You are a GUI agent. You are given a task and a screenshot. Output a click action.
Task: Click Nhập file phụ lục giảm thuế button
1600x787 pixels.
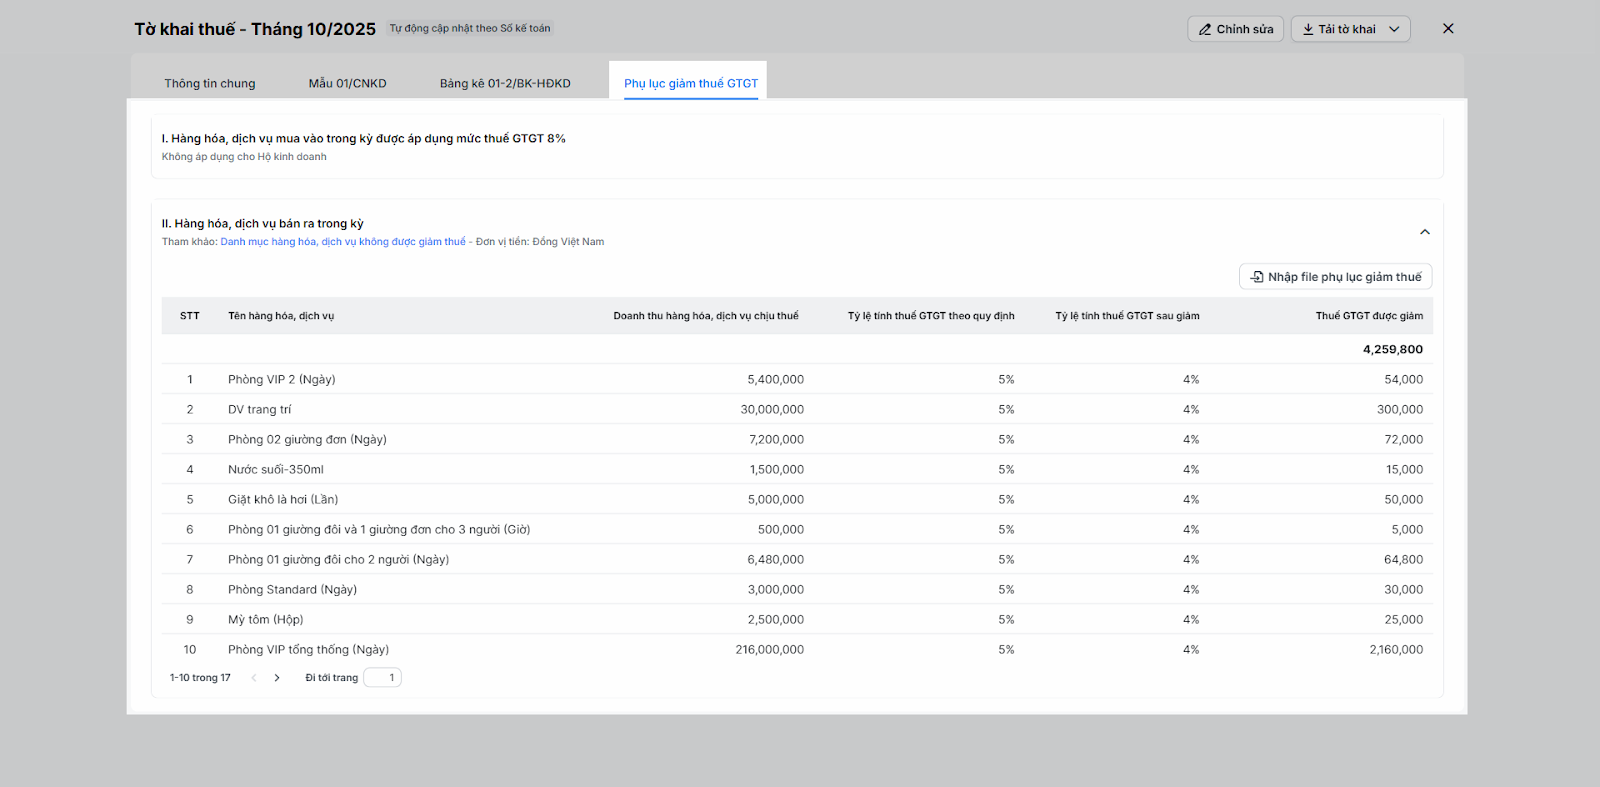click(x=1335, y=277)
